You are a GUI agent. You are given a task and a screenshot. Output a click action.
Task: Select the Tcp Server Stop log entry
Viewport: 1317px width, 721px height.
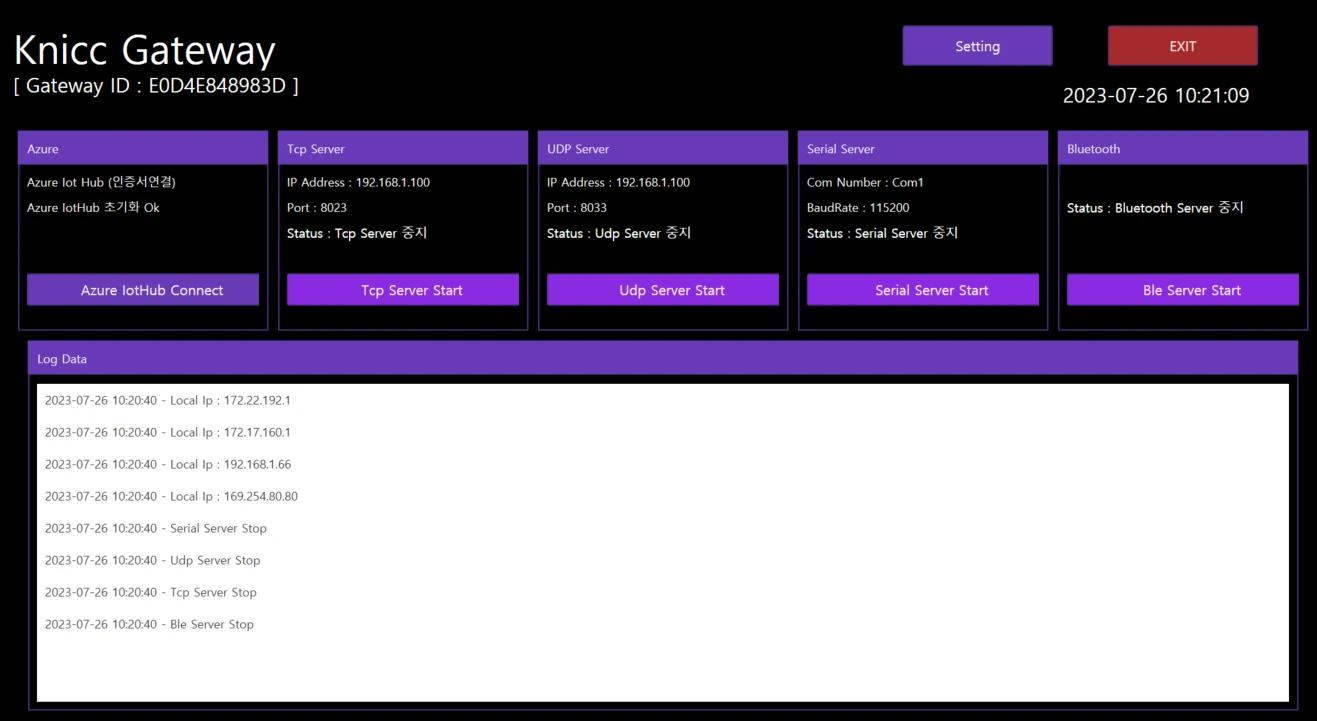pyautogui.click(x=151, y=592)
